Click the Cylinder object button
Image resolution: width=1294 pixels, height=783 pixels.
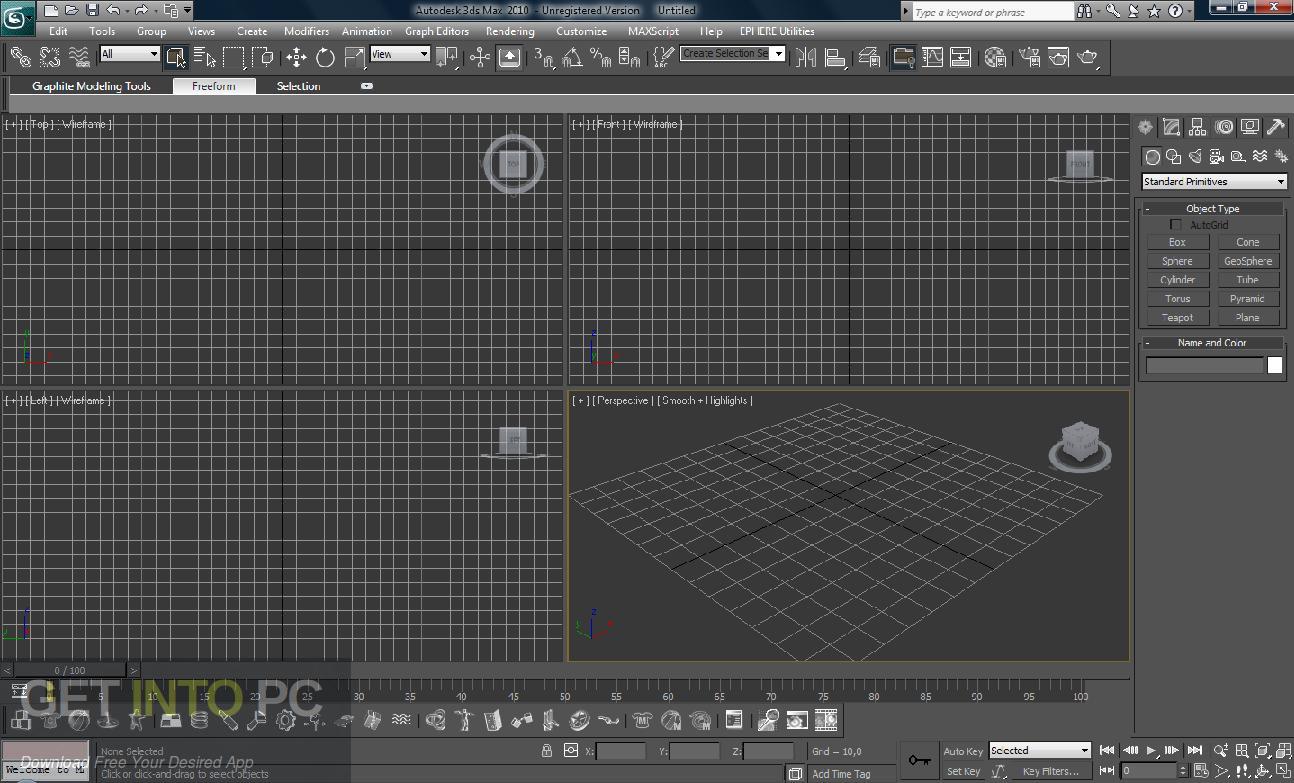pyautogui.click(x=1178, y=280)
